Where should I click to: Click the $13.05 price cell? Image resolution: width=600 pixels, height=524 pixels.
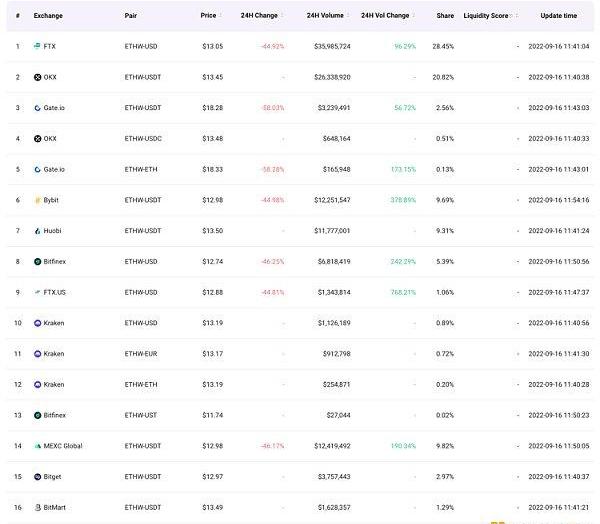point(212,46)
